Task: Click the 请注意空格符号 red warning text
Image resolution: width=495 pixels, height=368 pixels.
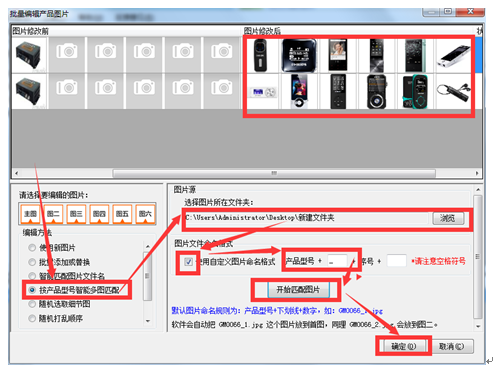Action: [439, 261]
